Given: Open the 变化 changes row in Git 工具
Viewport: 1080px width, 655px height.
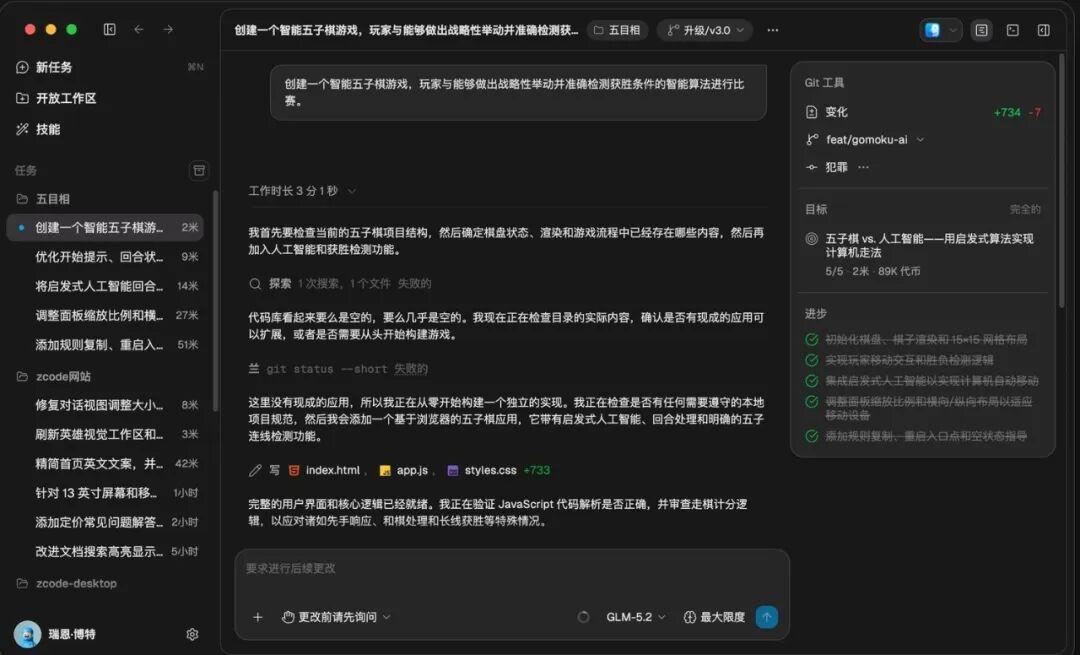Looking at the screenshot, I should pyautogui.click(x=923, y=112).
